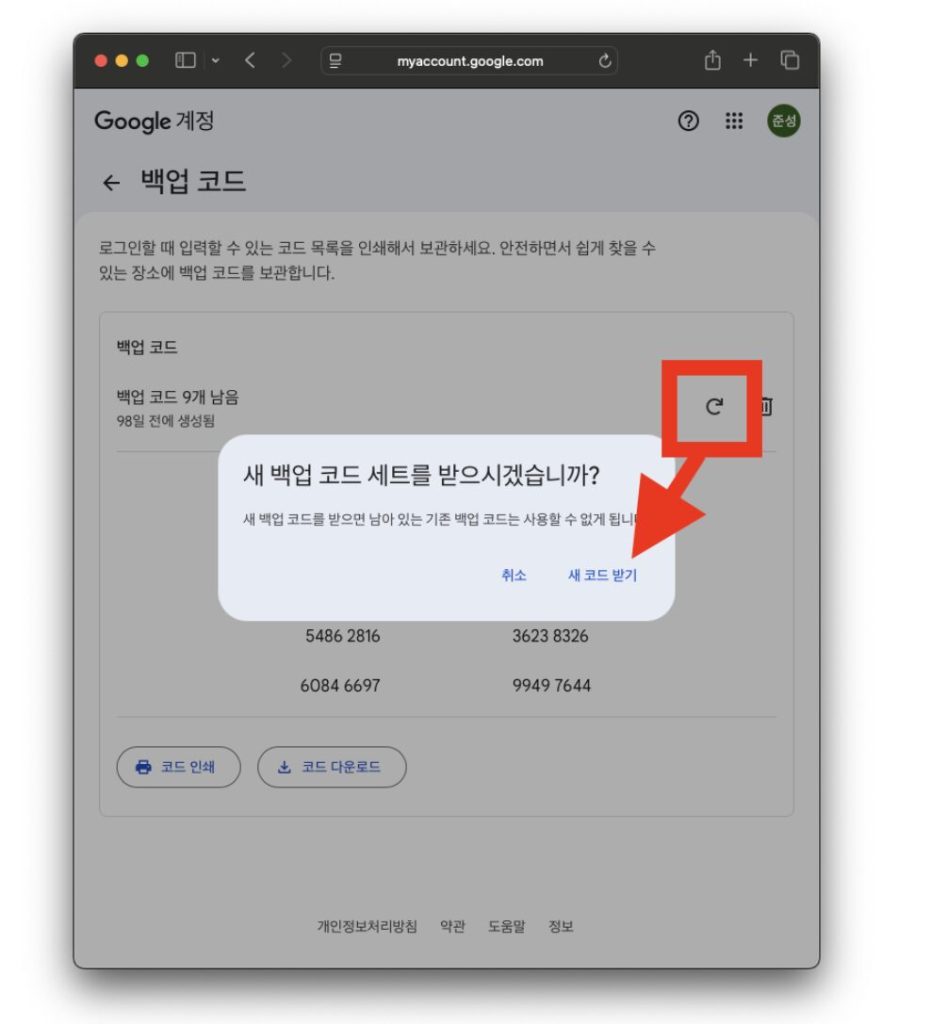
Task: Open a new tab with plus icon
Action: tap(750, 61)
